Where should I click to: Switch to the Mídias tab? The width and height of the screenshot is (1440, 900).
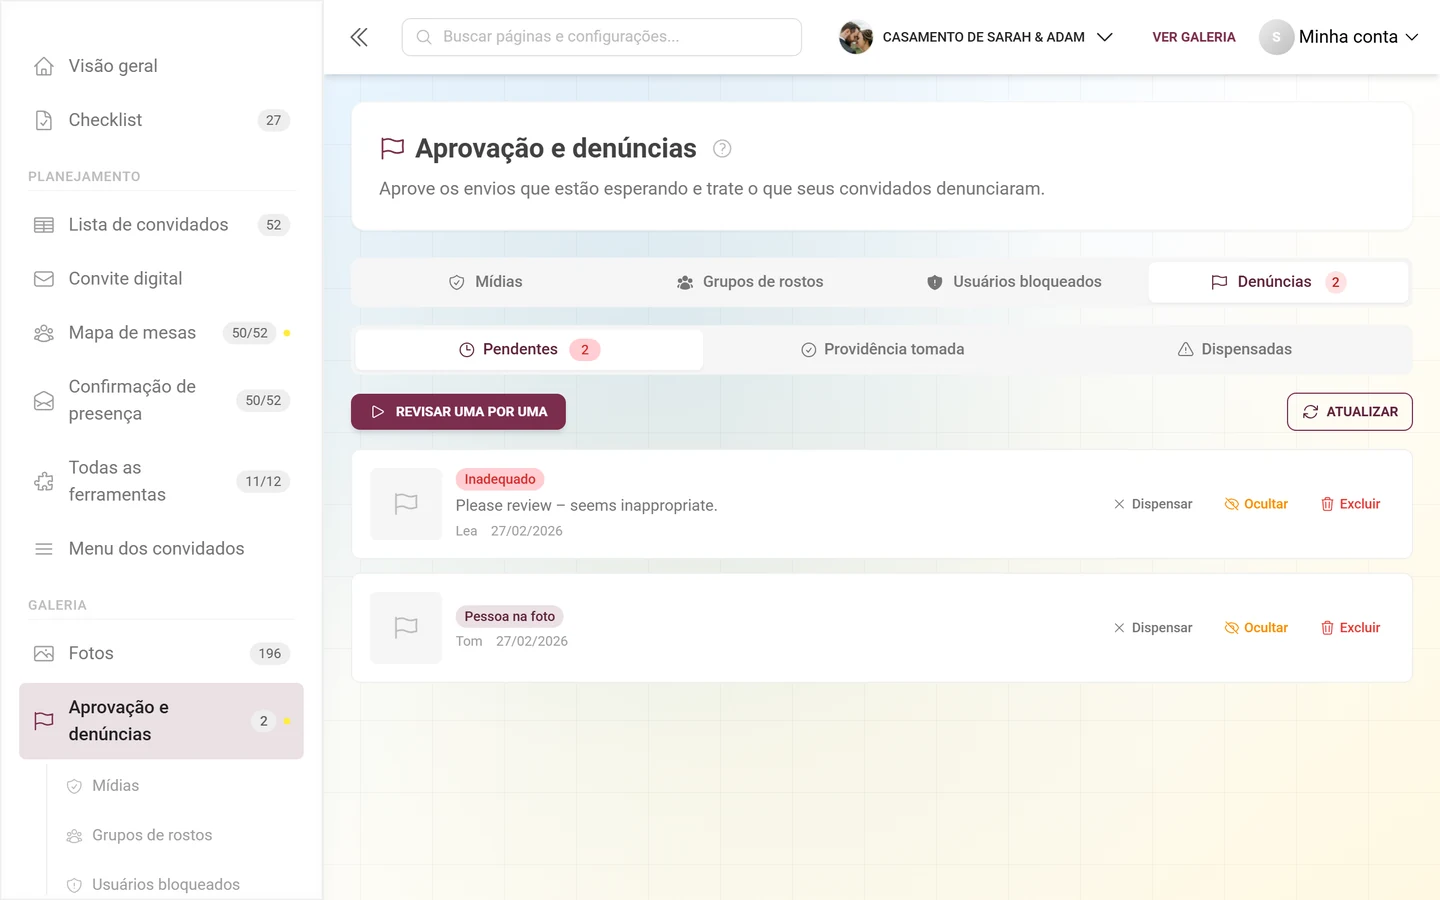[x=485, y=282]
